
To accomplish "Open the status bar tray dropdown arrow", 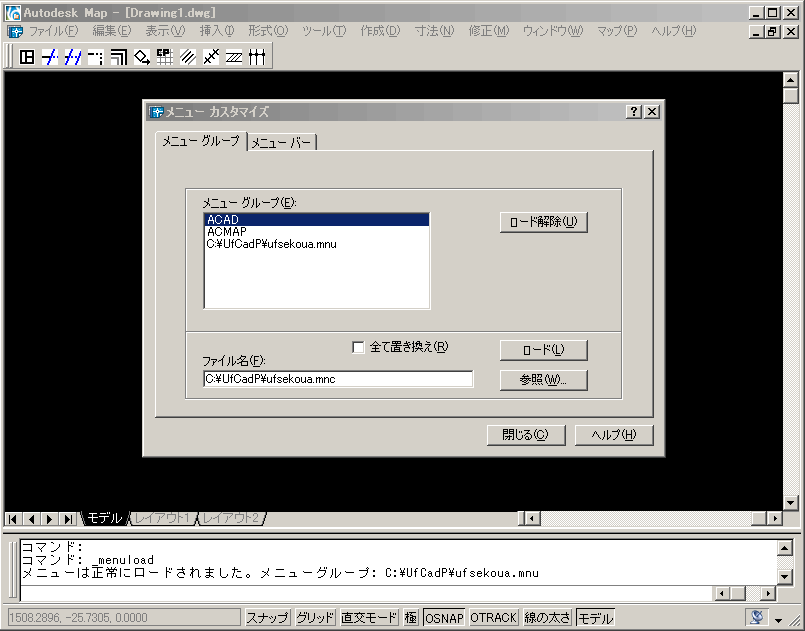I will tap(779, 620).
